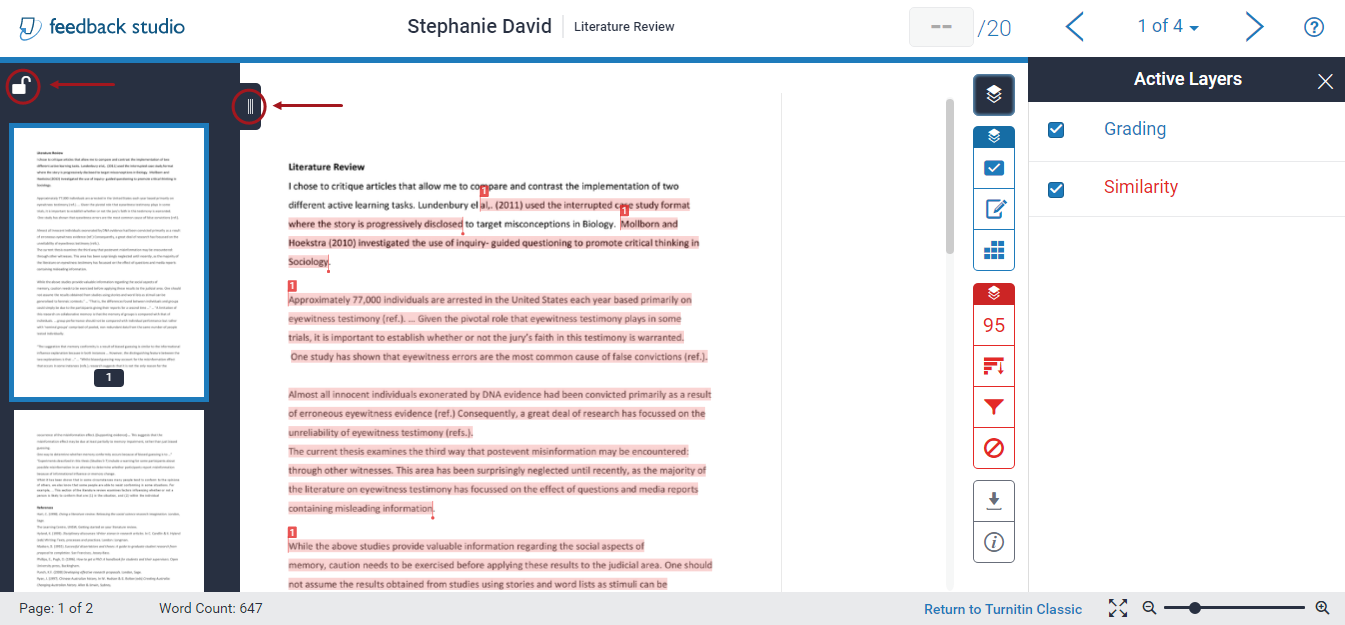Click the feedback studio logo
The width and height of the screenshot is (1345, 625).
101,27
